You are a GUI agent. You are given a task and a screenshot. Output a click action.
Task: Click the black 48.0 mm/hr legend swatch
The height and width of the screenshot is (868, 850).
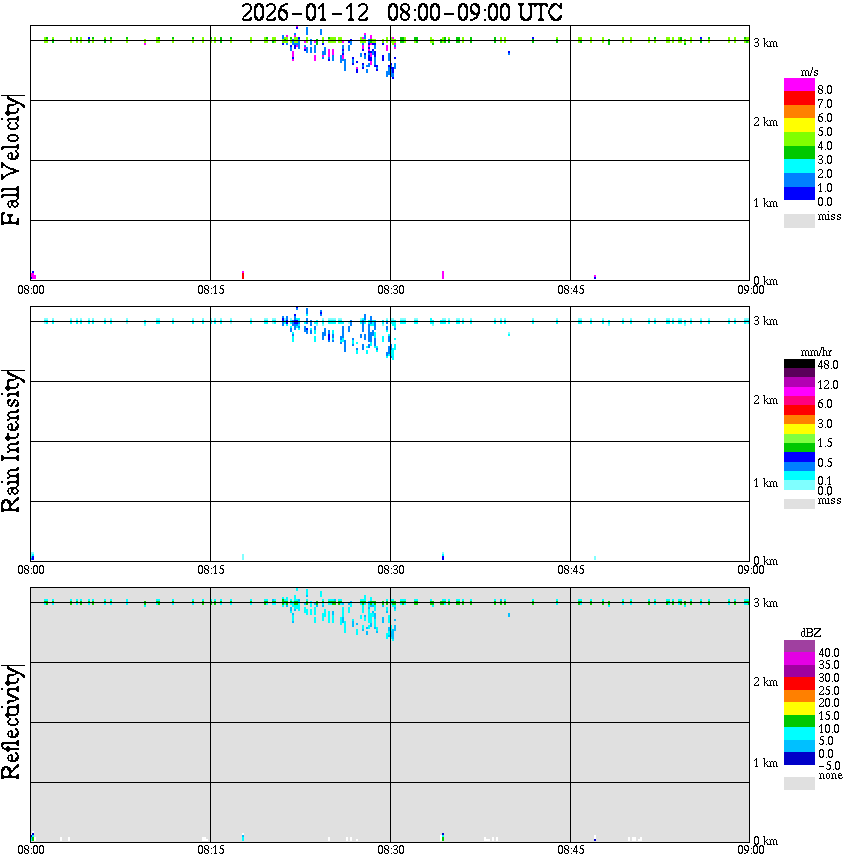799,364
